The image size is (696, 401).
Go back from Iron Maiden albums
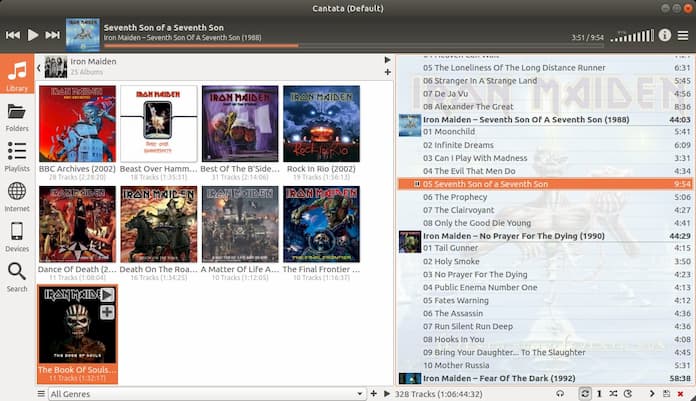pos(38,67)
